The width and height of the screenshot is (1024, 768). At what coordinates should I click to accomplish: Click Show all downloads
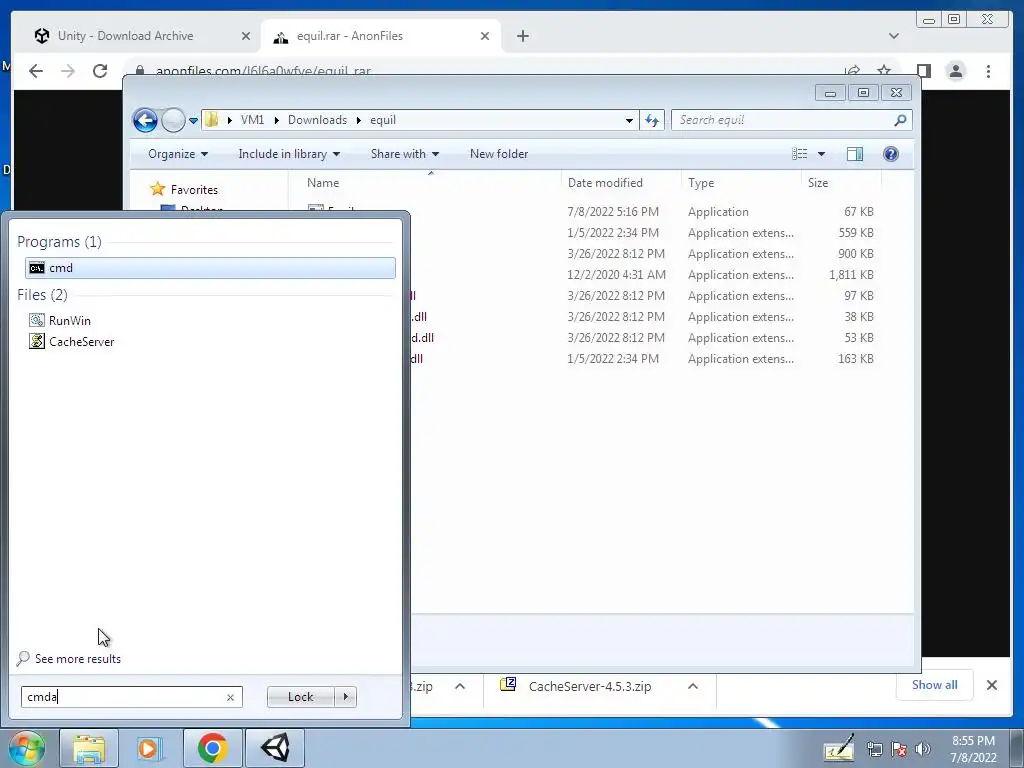click(x=935, y=685)
